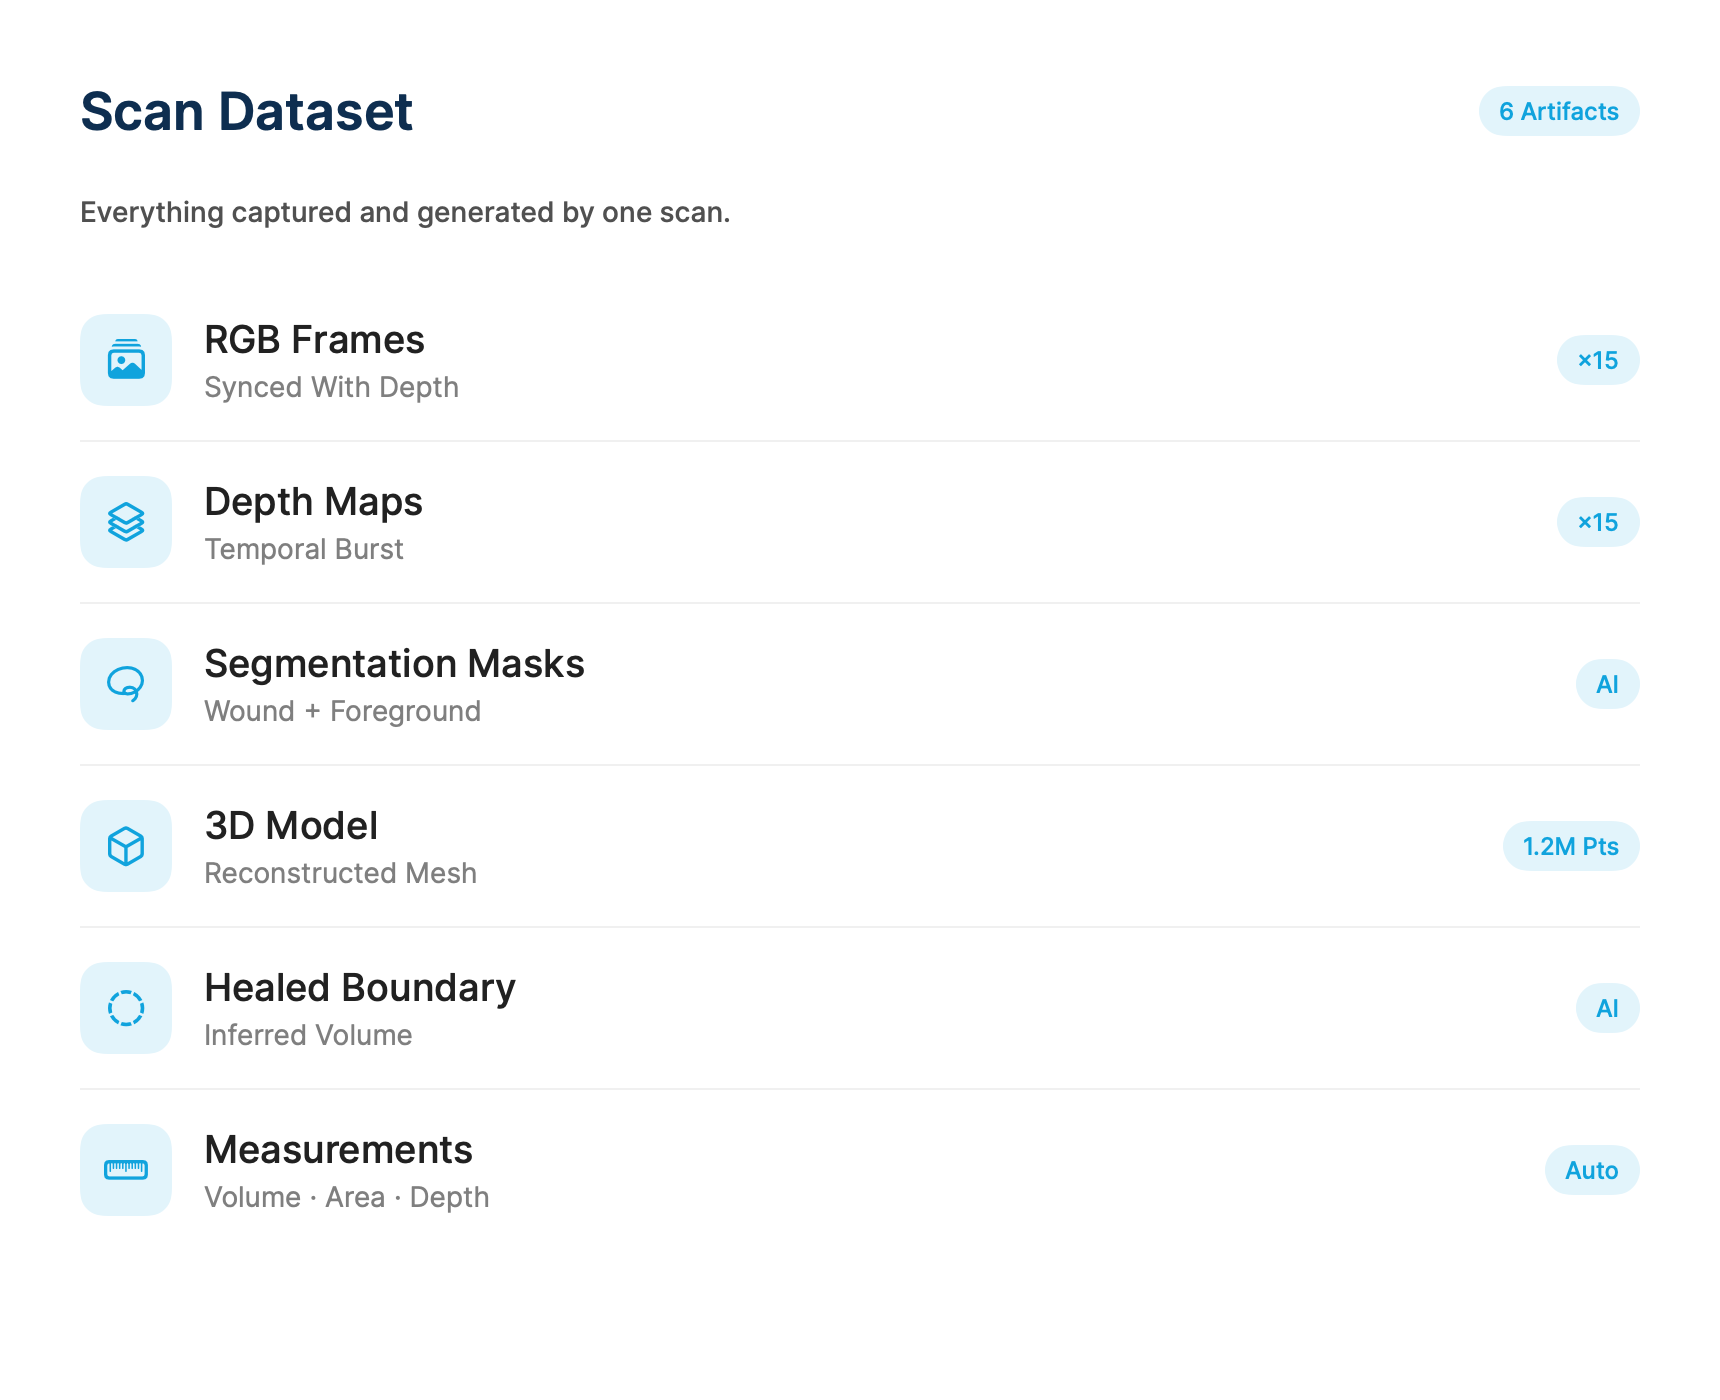This screenshot has height=1400, width=1720.
Task: Open the Depth Maps title
Action: 313,502
